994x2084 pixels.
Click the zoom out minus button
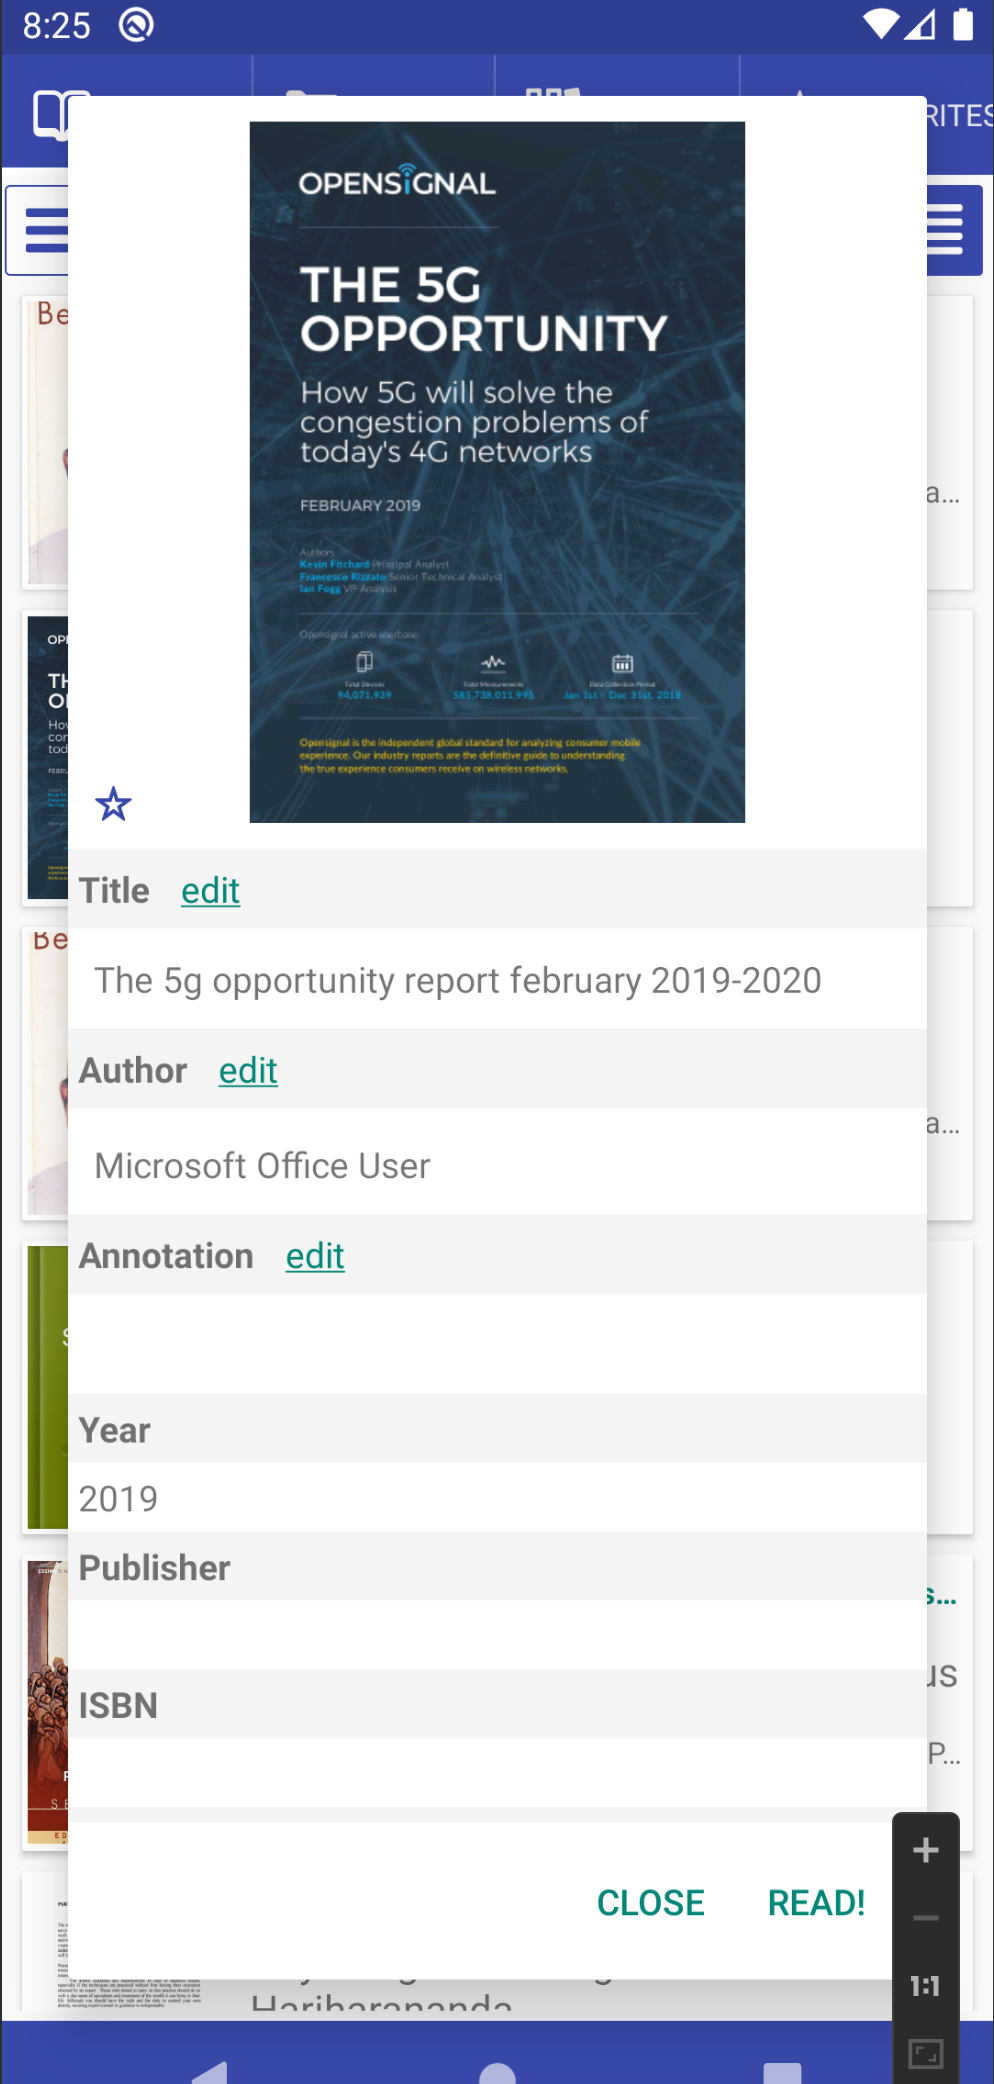tap(925, 1918)
